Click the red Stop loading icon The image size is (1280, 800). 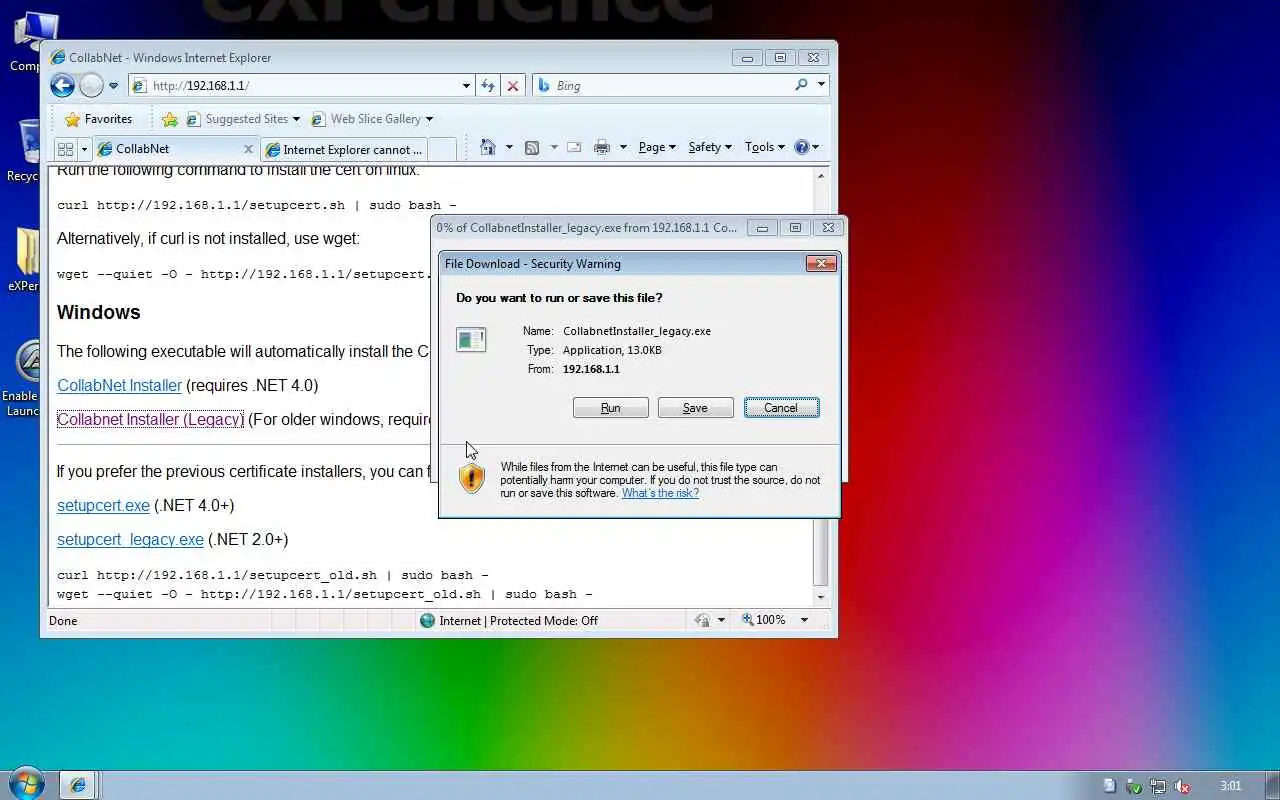coord(513,86)
